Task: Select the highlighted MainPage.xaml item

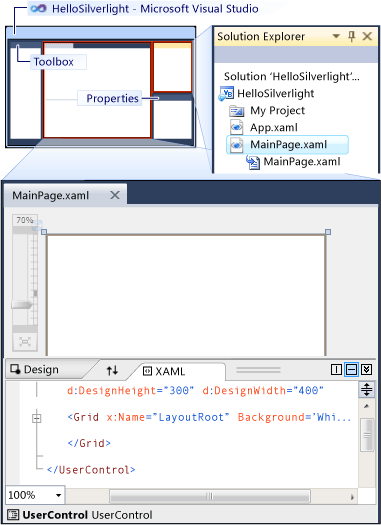Action: (287, 145)
